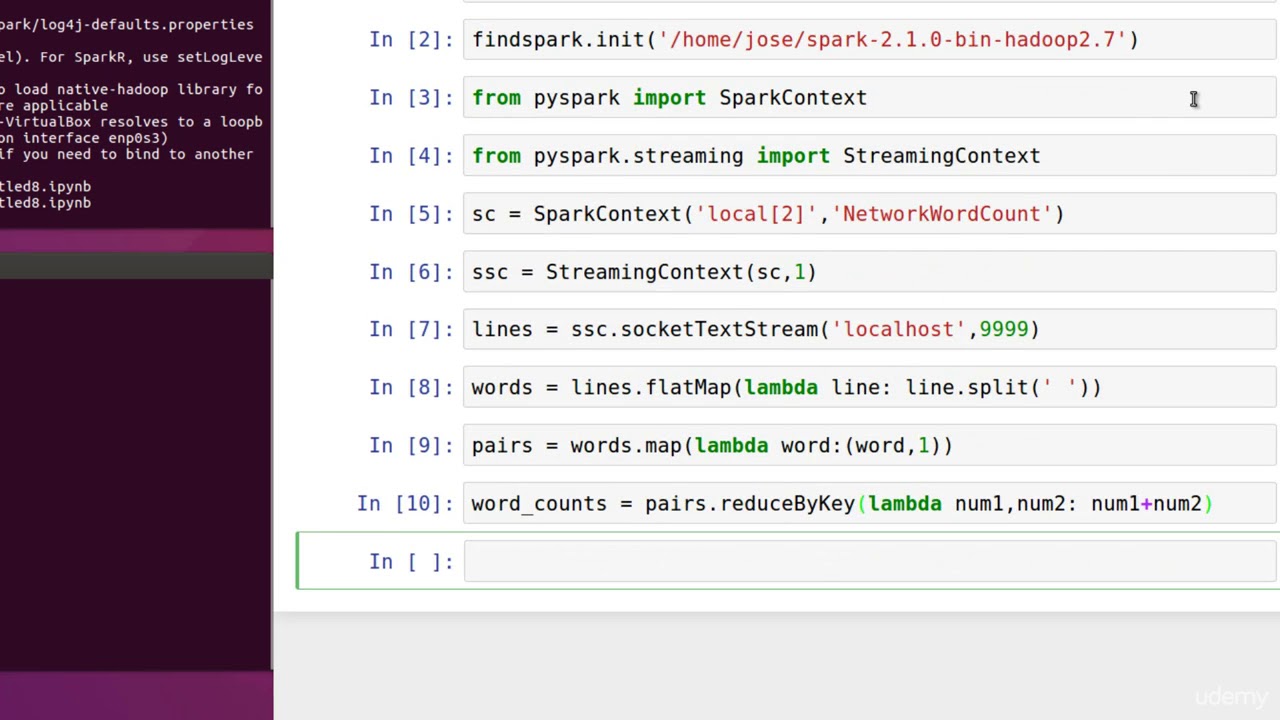Click cell In [8] with flatMap lambda

870,387
